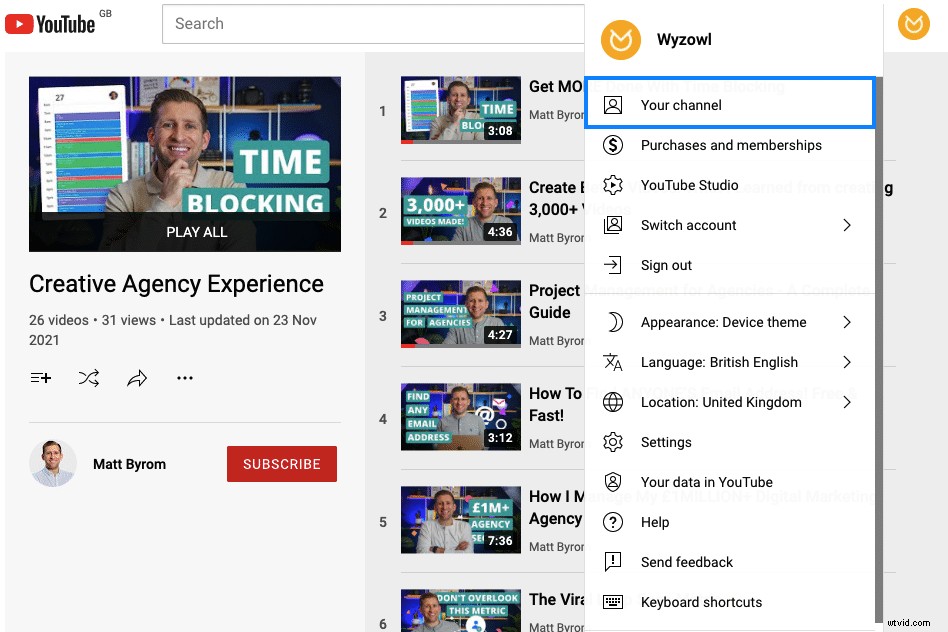
Task: Shuffle the Creative Agency Experience playlist
Action: 88,378
